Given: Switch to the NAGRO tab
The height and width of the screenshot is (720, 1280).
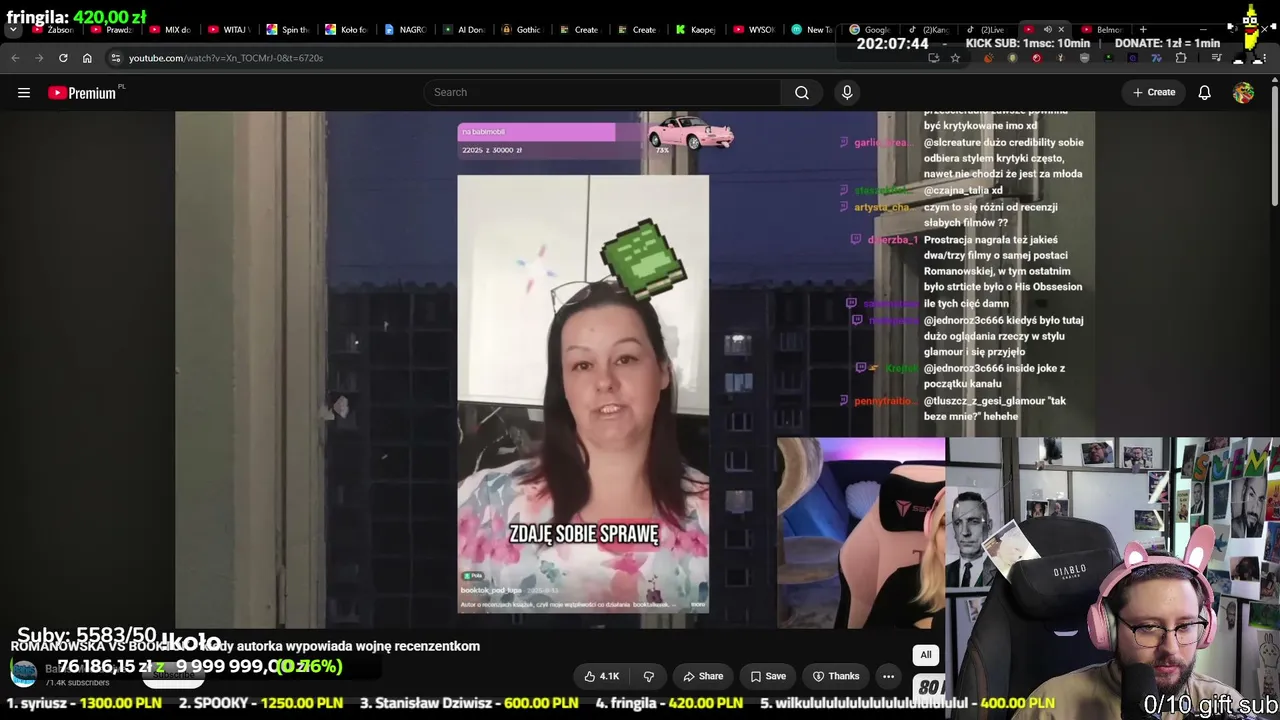Looking at the screenshot, I should [405, 30].
